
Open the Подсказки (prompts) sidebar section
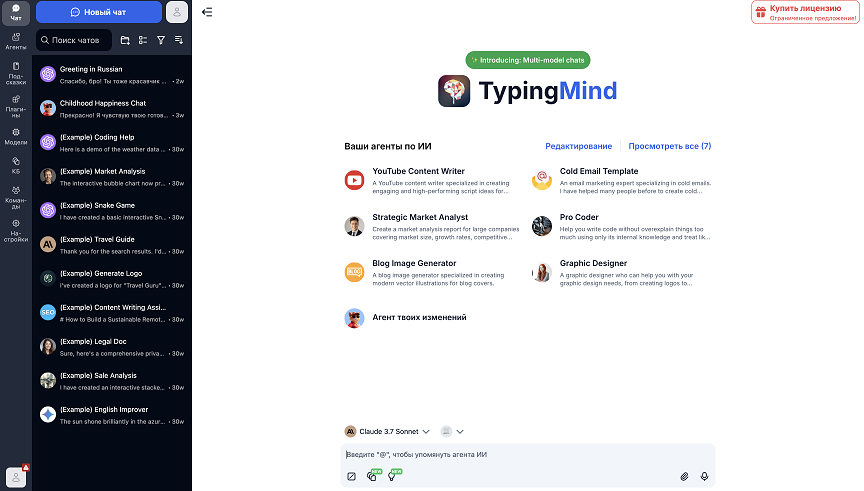coord(16,73)
